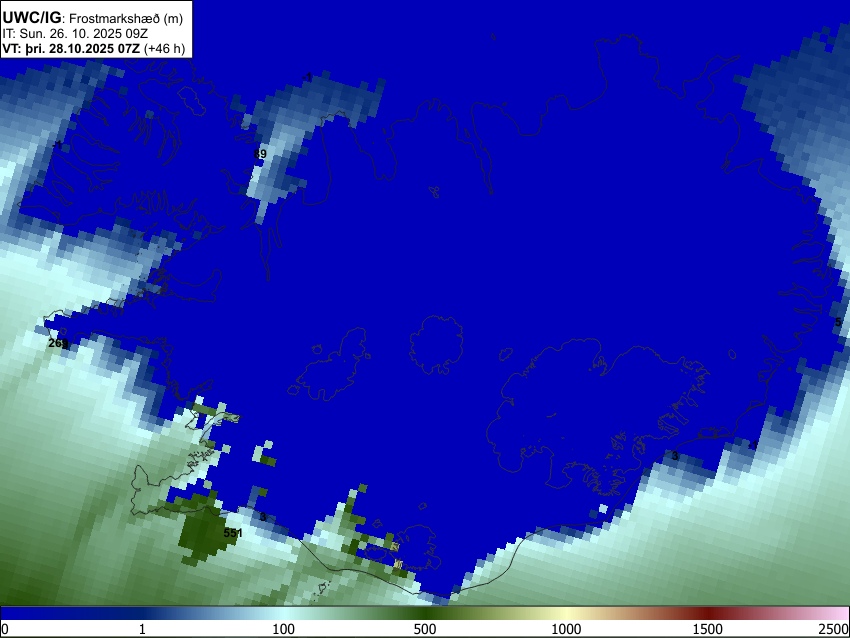The image size is (850, 638).
Task: Select the "500" label on the color scale
Action: click(x=425, y=629)
